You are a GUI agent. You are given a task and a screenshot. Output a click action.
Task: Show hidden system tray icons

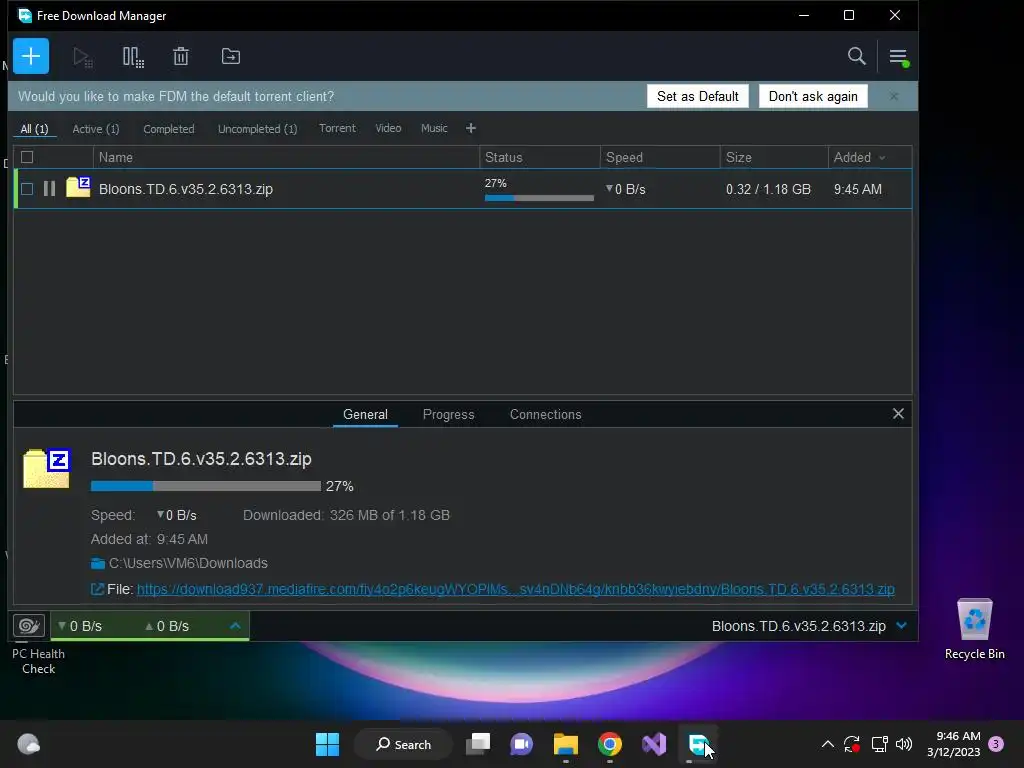[x=827, y=744]
